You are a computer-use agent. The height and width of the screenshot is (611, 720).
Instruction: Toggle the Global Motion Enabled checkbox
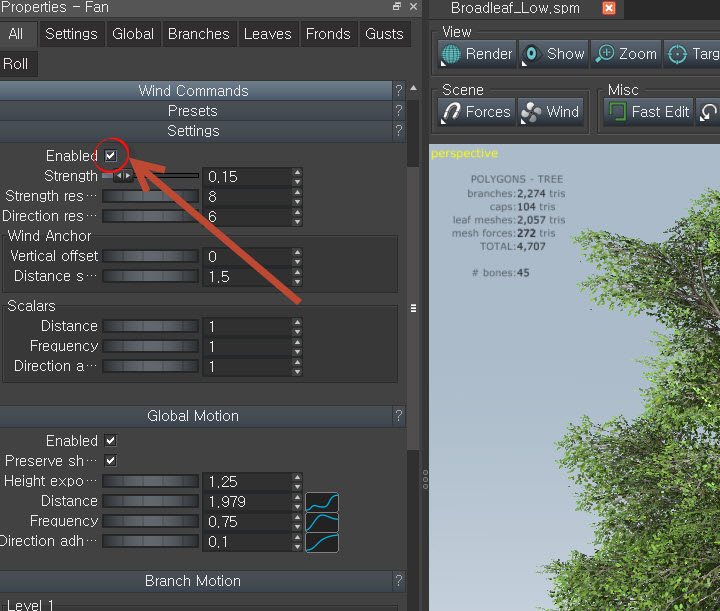(x=111, y=441)
